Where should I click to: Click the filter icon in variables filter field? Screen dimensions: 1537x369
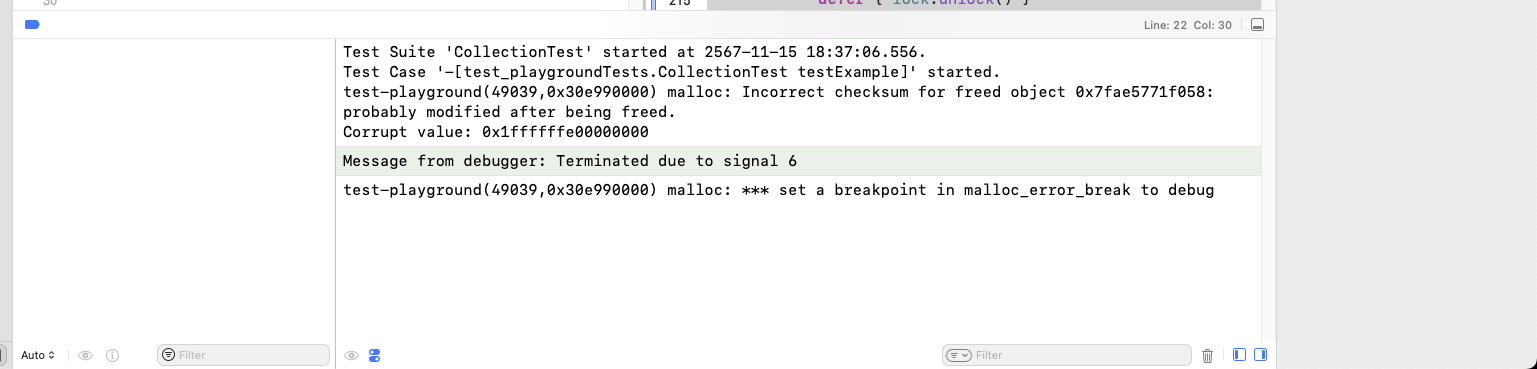[169, 355]
